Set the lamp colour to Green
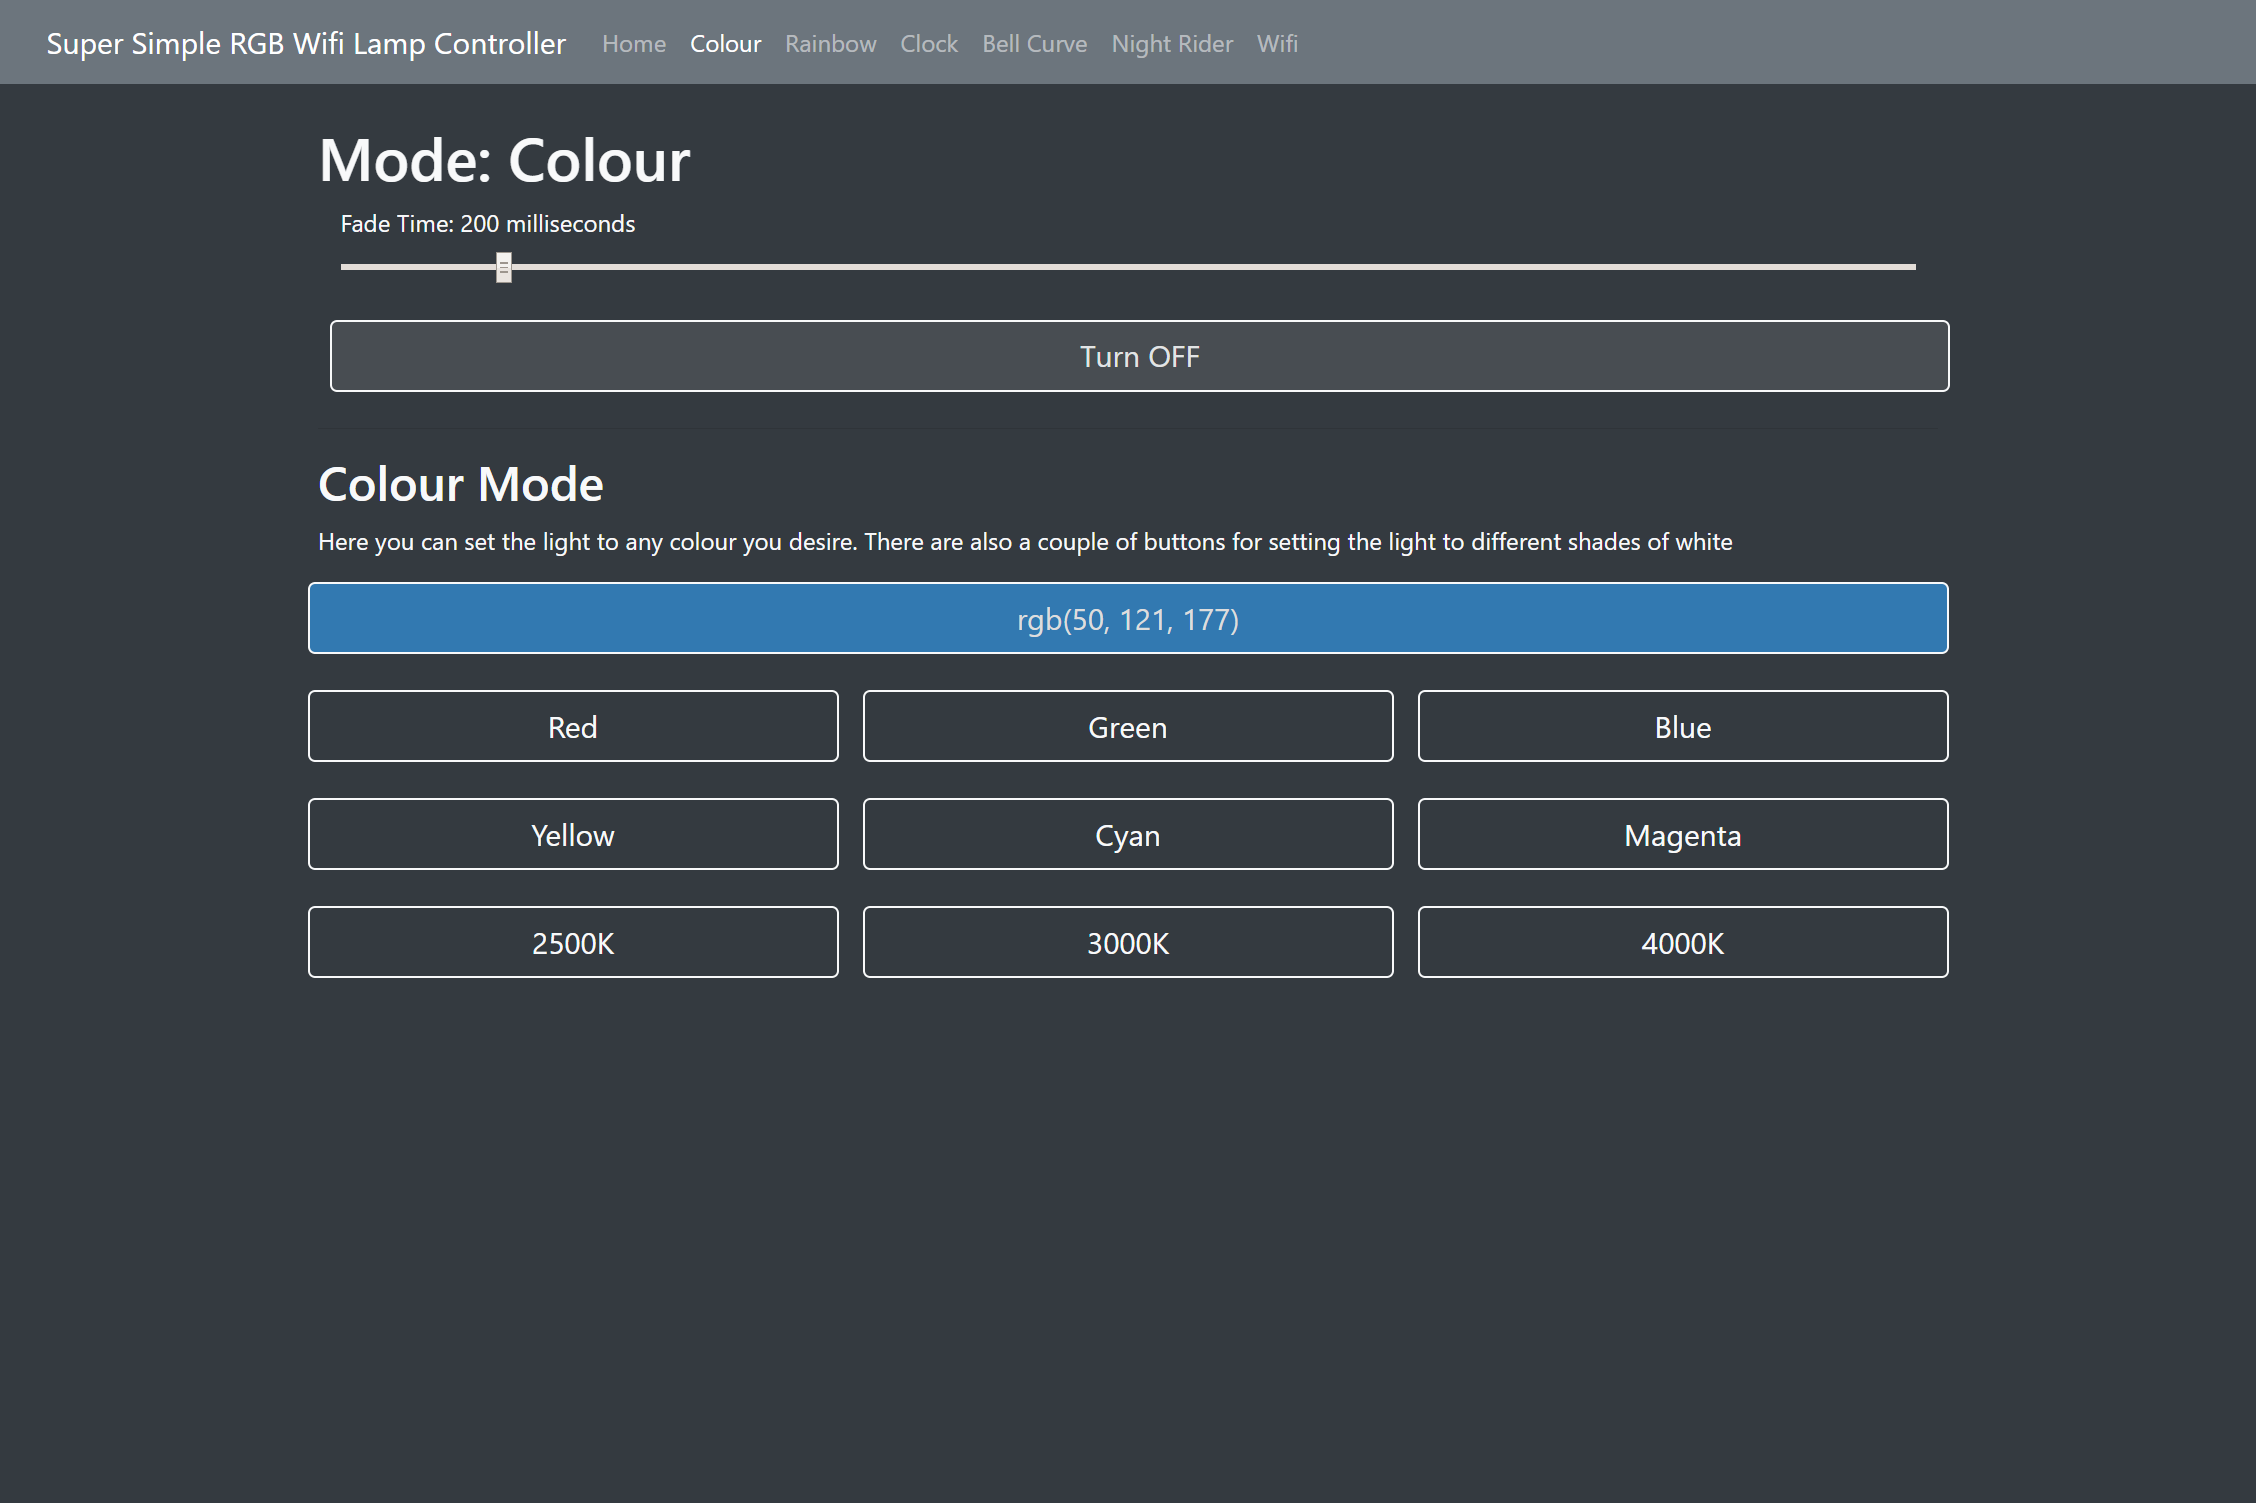This screenshot has width=2256, height=1503. pyautogui.click(x=1127, y=727)
